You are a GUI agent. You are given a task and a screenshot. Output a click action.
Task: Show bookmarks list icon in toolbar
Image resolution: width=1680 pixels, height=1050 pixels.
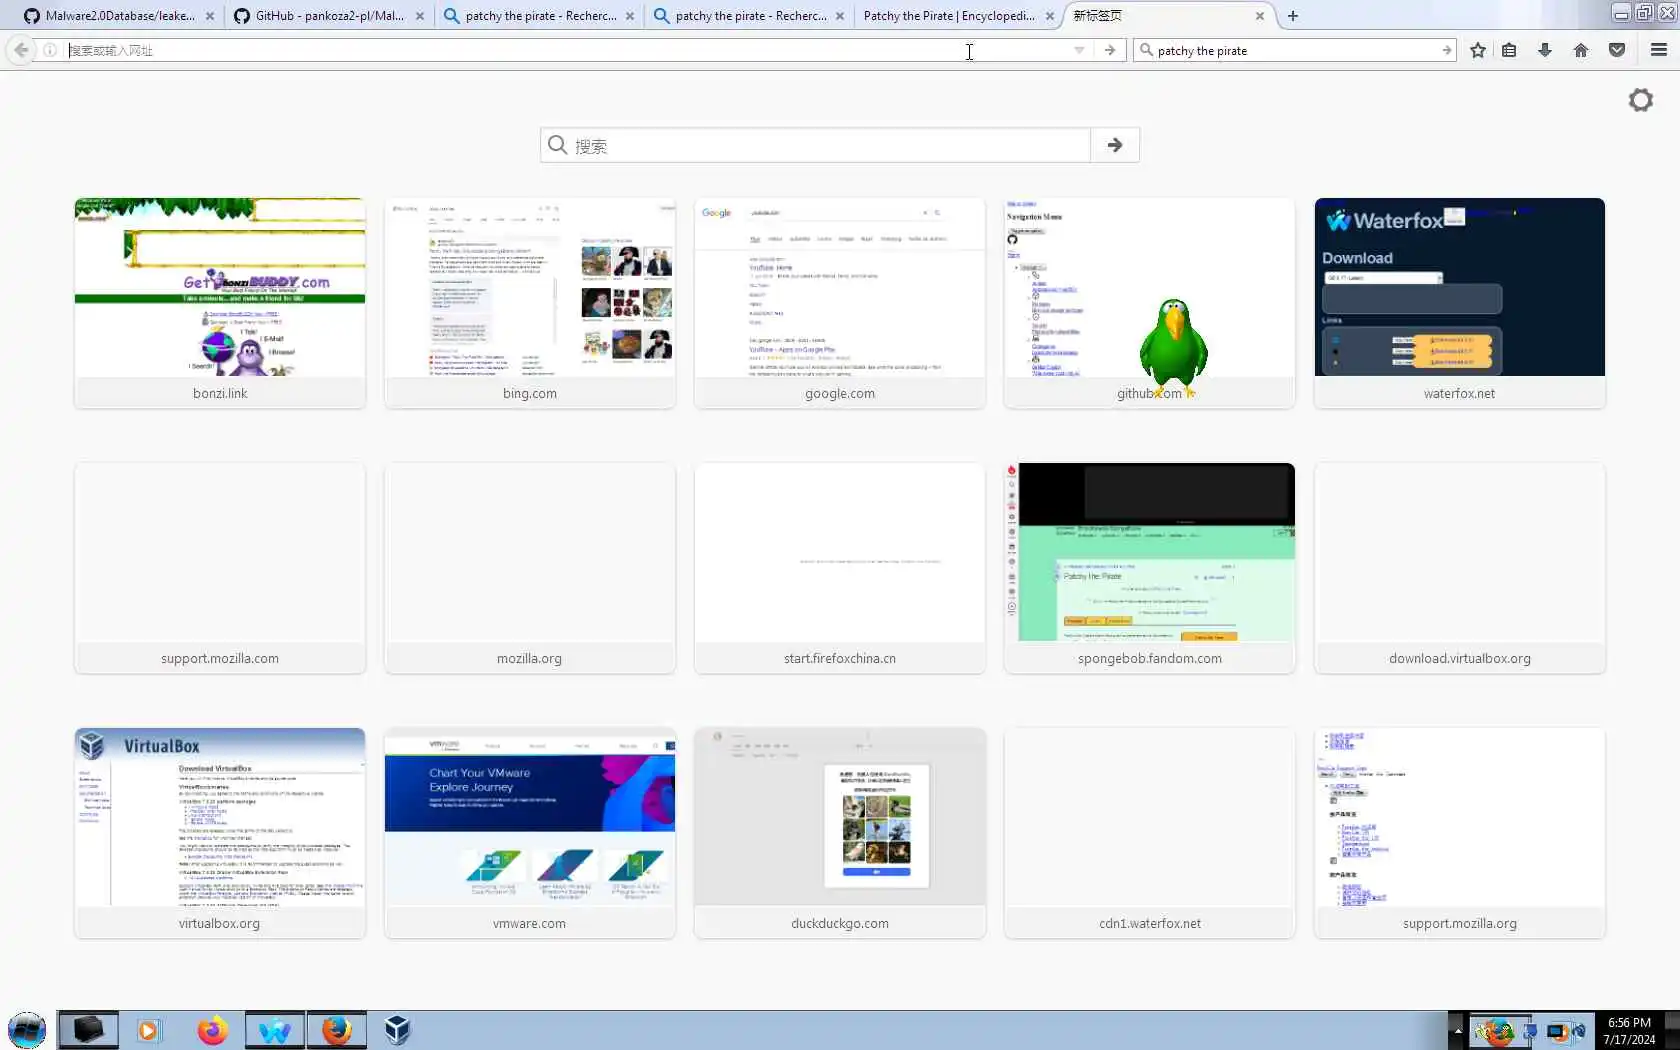click(x=1510, y=50)
